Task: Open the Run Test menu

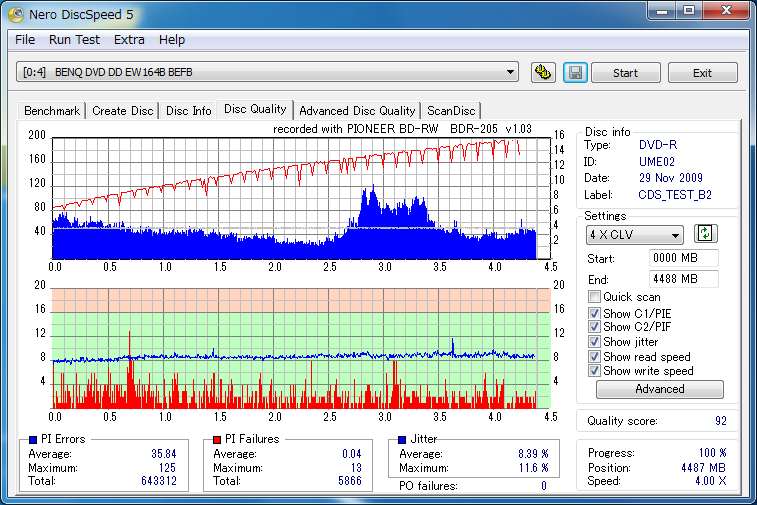Action: coord(74,40)
